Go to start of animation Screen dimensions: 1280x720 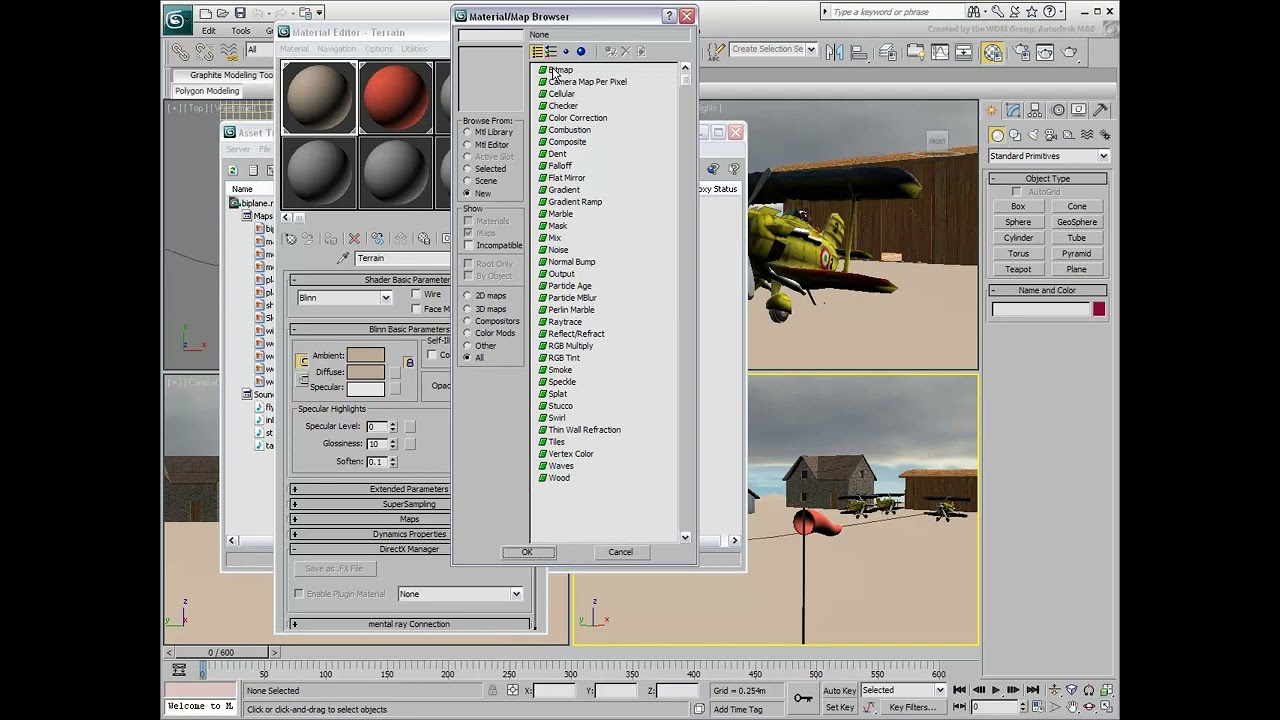tap(960, 690)
